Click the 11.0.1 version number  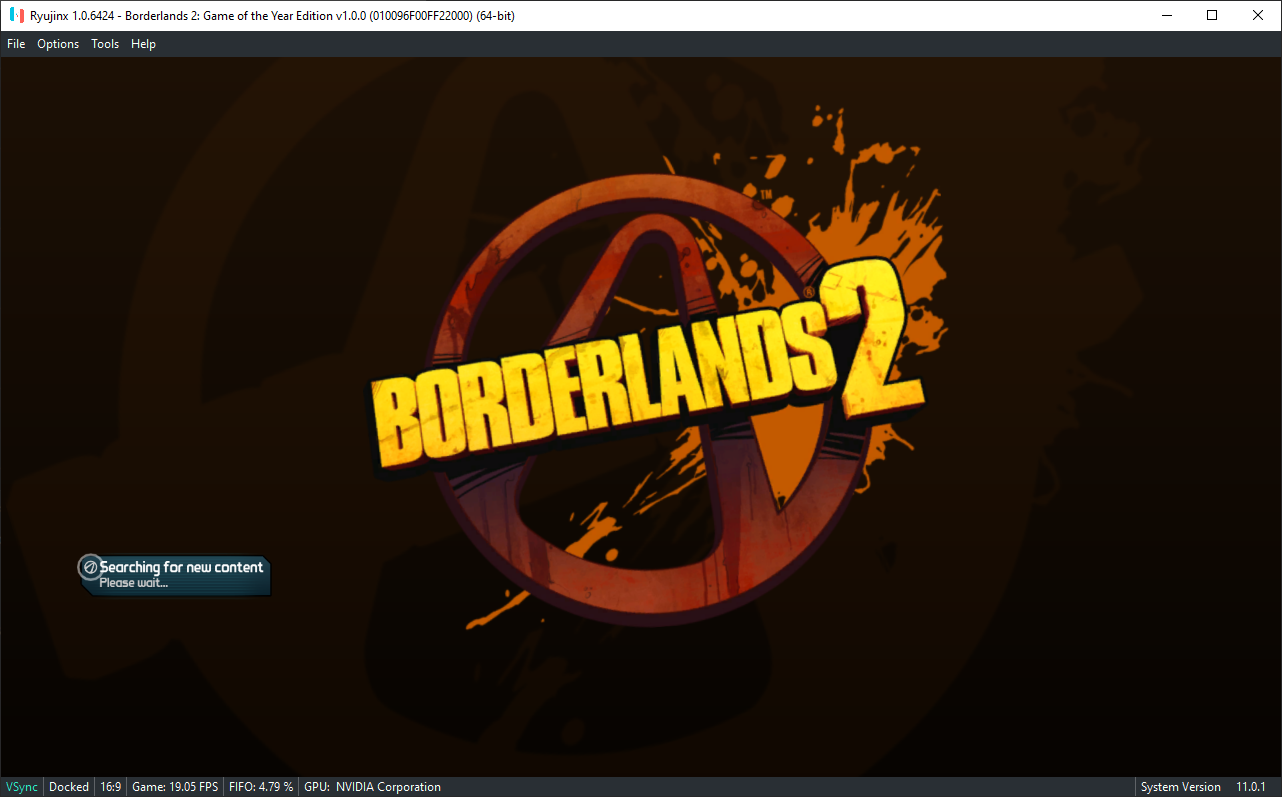(x=1253, y=787)
